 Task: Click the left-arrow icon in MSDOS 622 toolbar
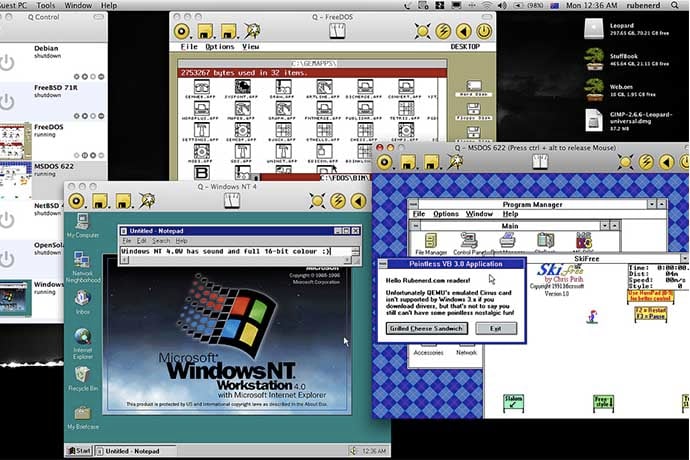(666, 162)
